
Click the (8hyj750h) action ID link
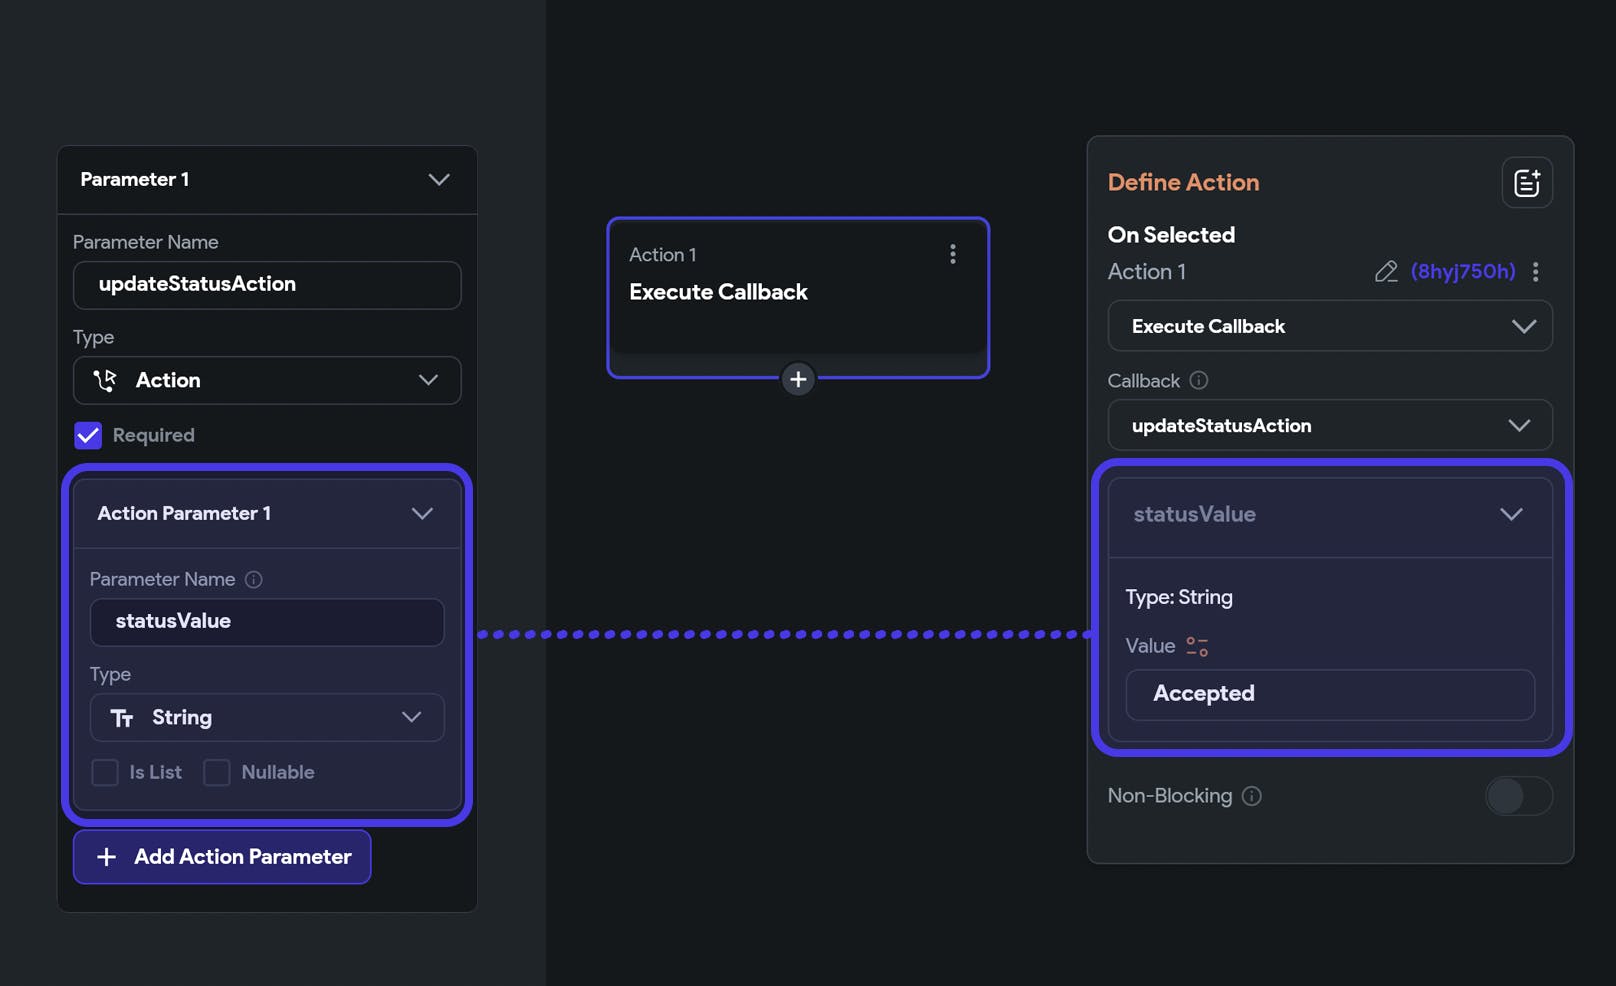(1463, 272)
